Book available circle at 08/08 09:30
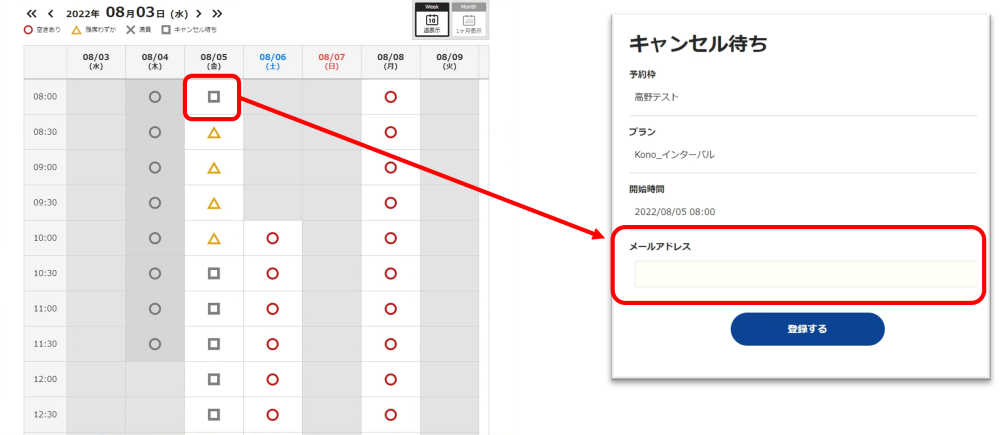 click(x=391, y=203)
